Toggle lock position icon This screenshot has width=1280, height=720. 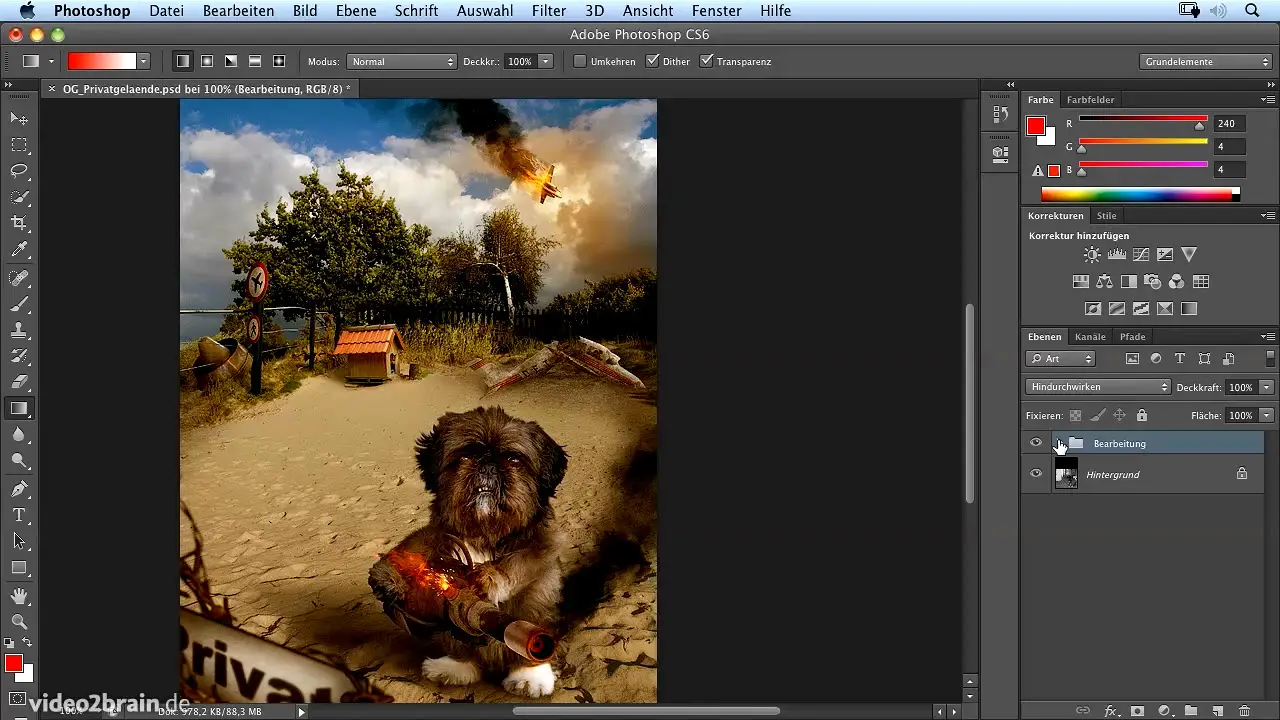click(x=1120, y=415)
